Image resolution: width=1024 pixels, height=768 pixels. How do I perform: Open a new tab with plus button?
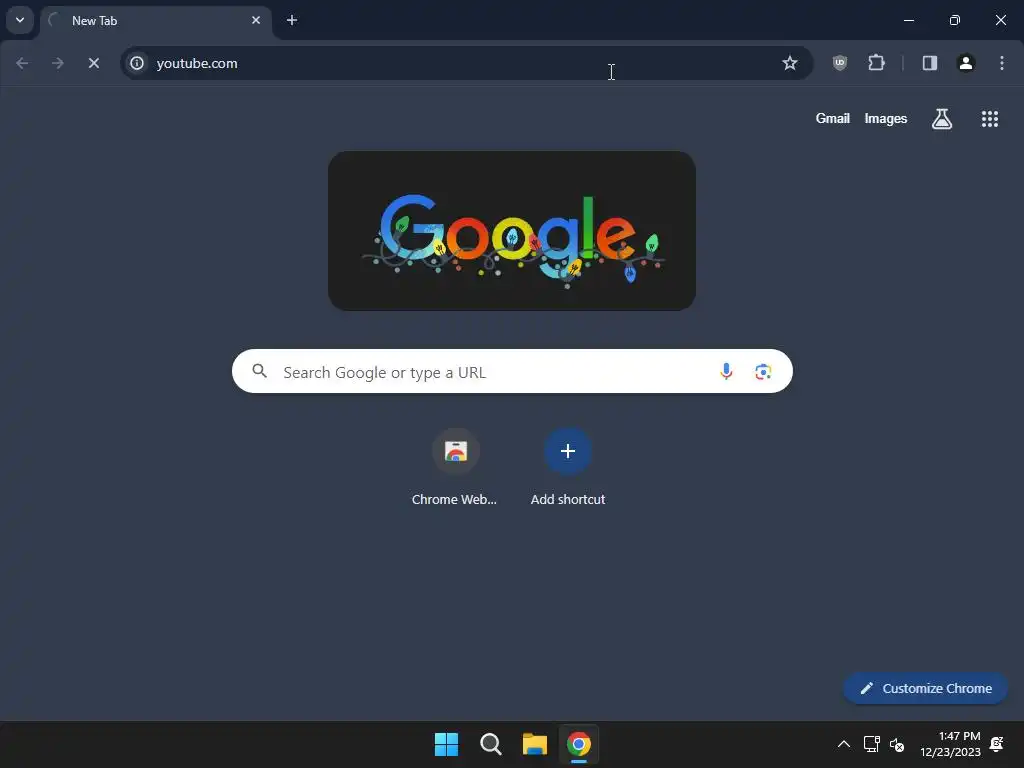(292, 20)
